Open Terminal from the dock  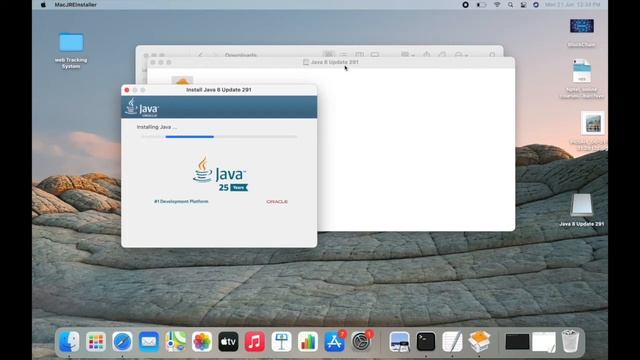pyautogui.click(x=426, y=341)
